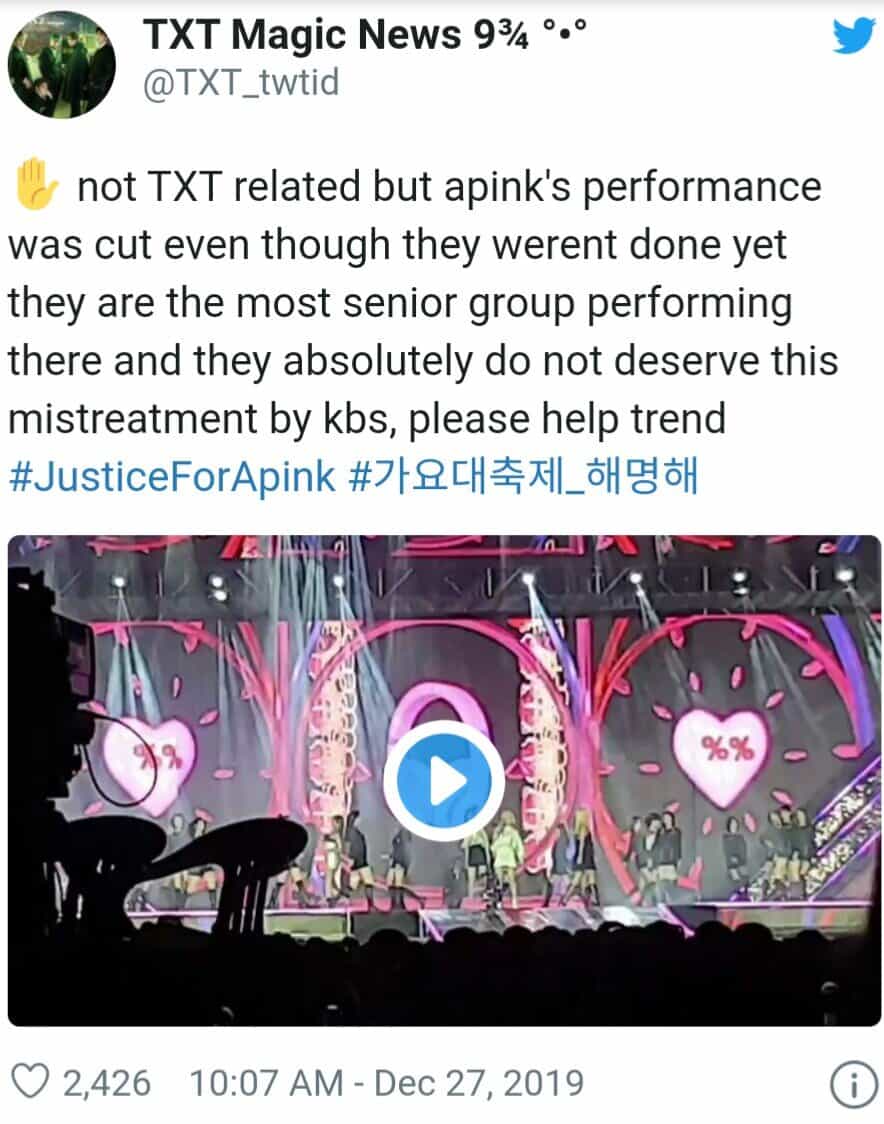Open the #가요대축제_해명해 hashtag

tap(523, 477)
